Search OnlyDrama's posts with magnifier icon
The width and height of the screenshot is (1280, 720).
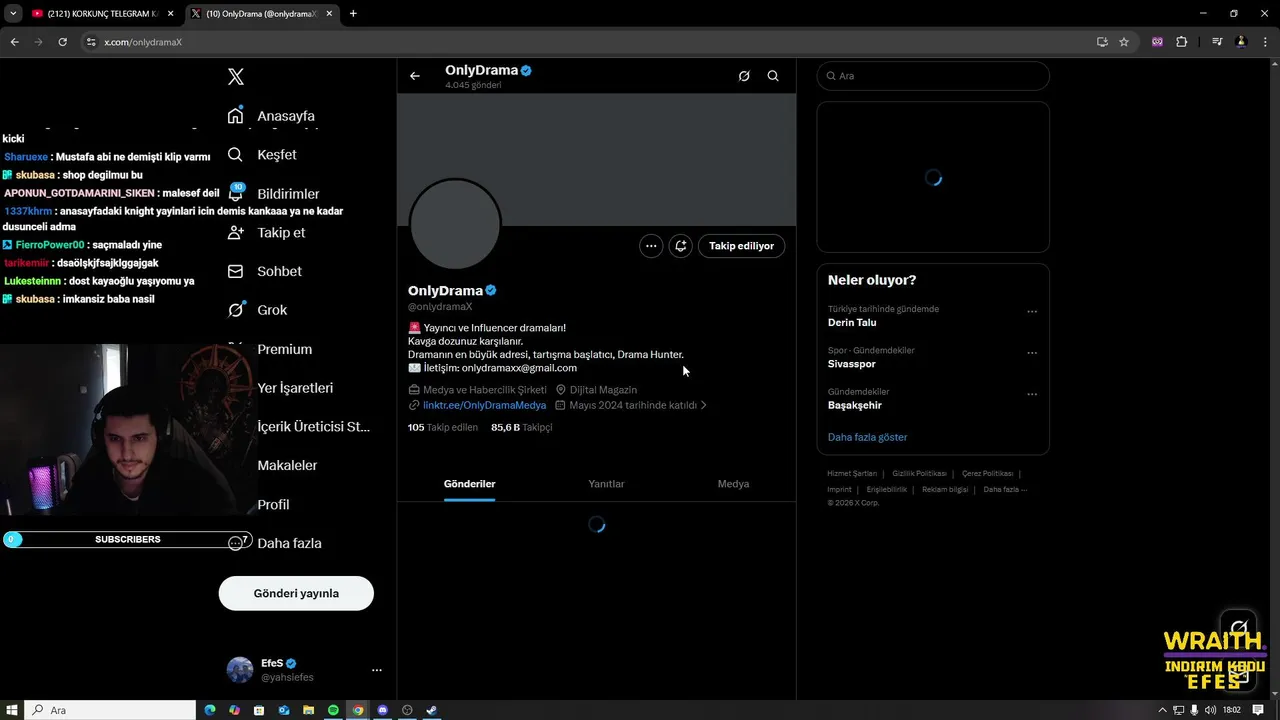coord(773,76)
